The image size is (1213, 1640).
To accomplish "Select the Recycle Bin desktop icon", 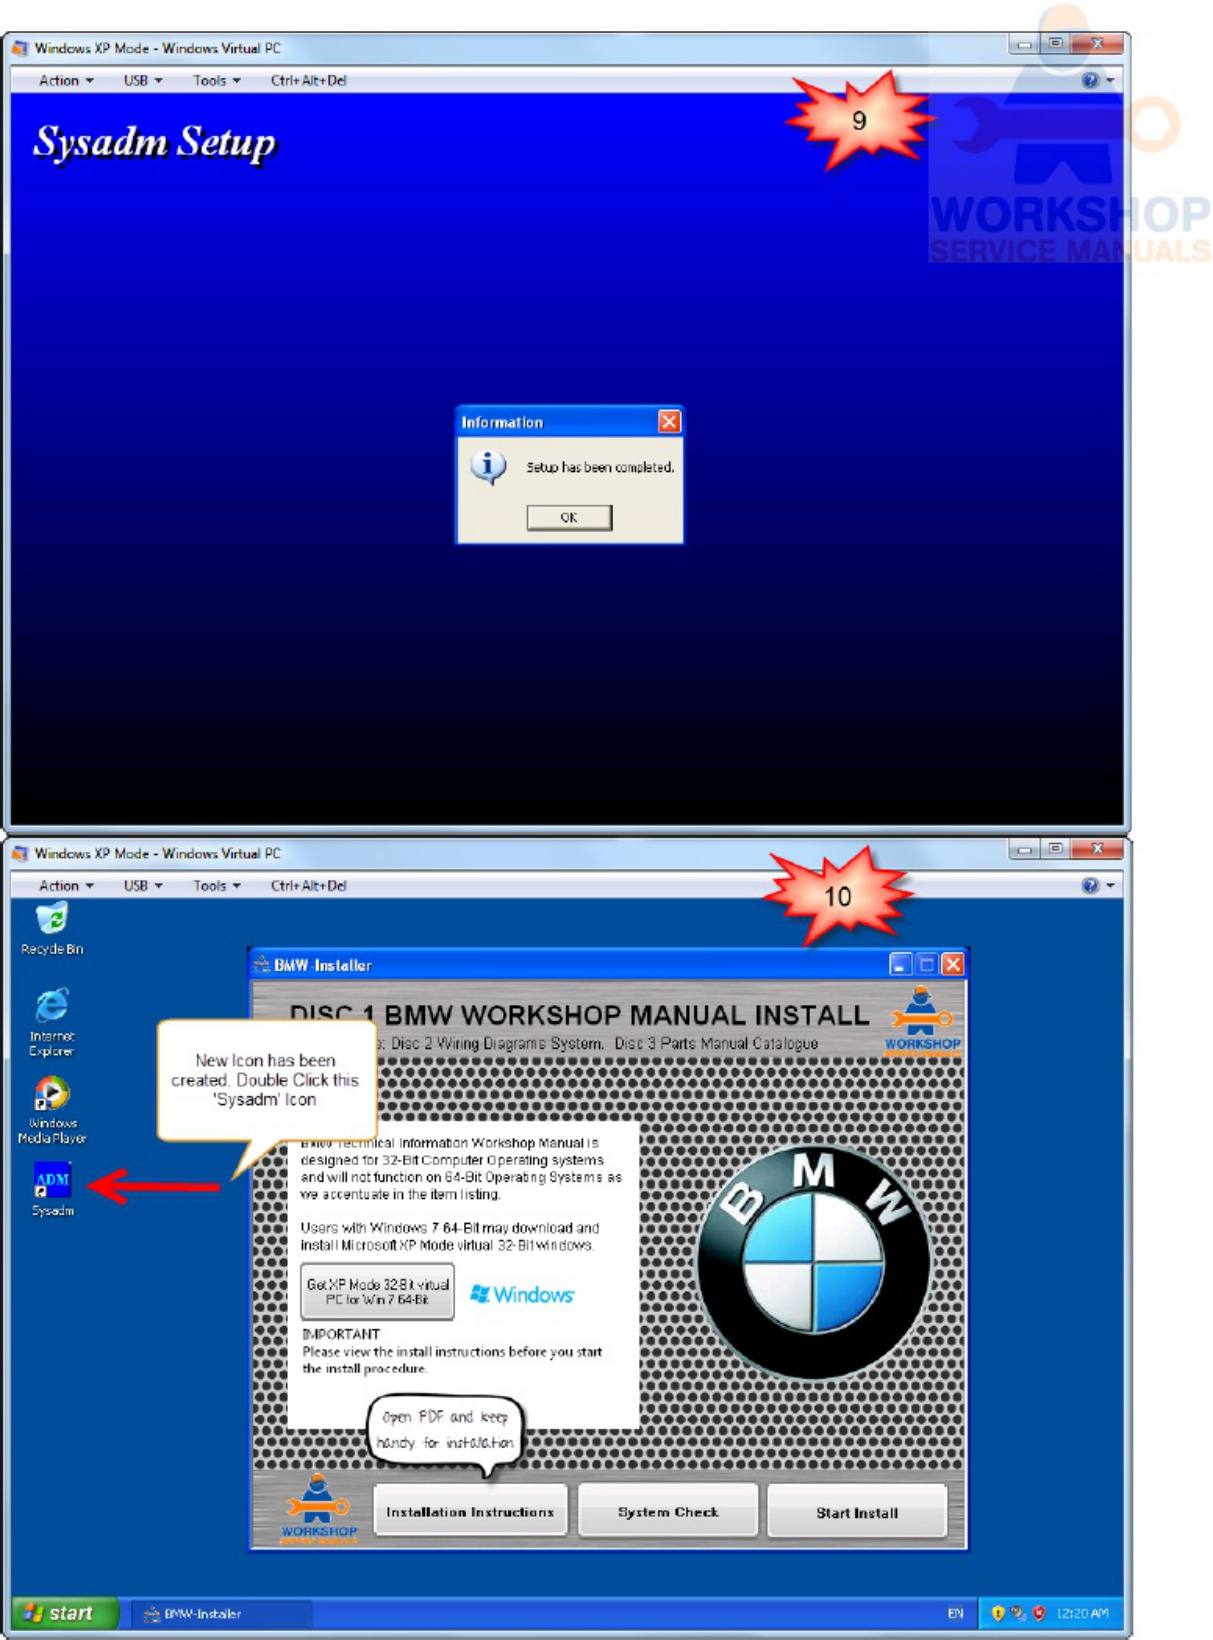I will [x=52, y=928].
